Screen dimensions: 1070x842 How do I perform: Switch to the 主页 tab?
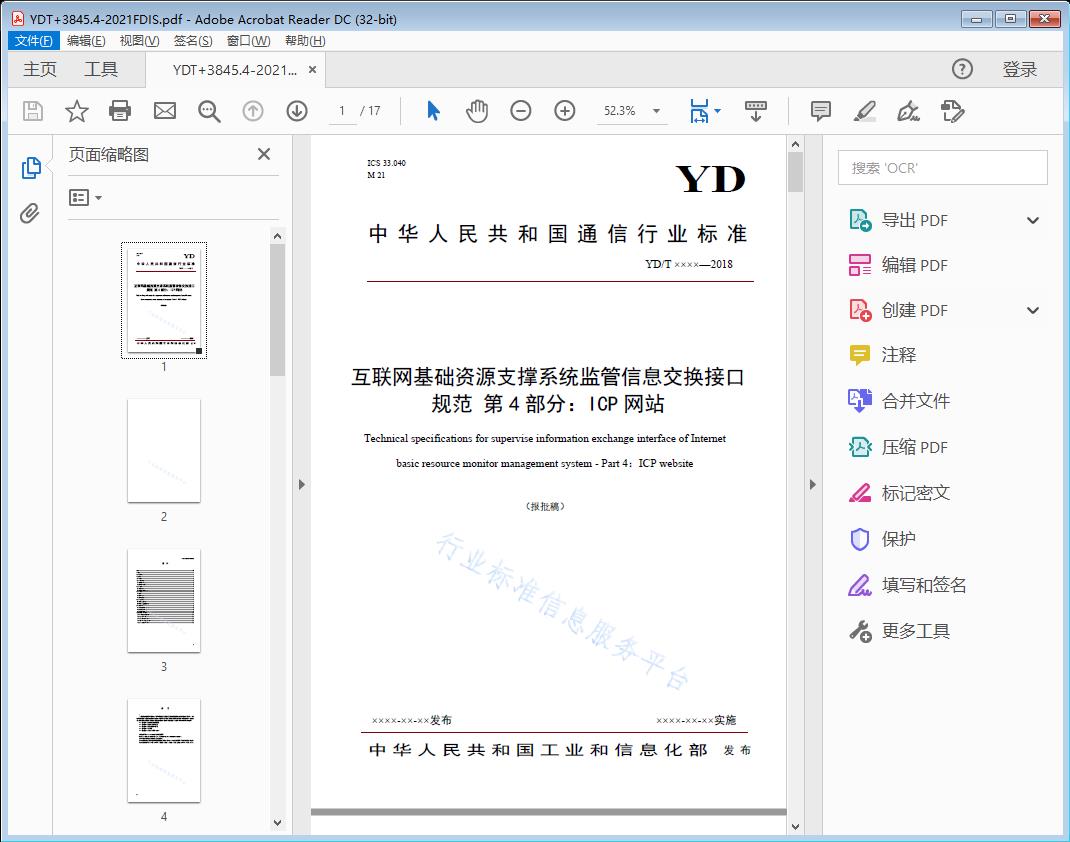point(40,69)
